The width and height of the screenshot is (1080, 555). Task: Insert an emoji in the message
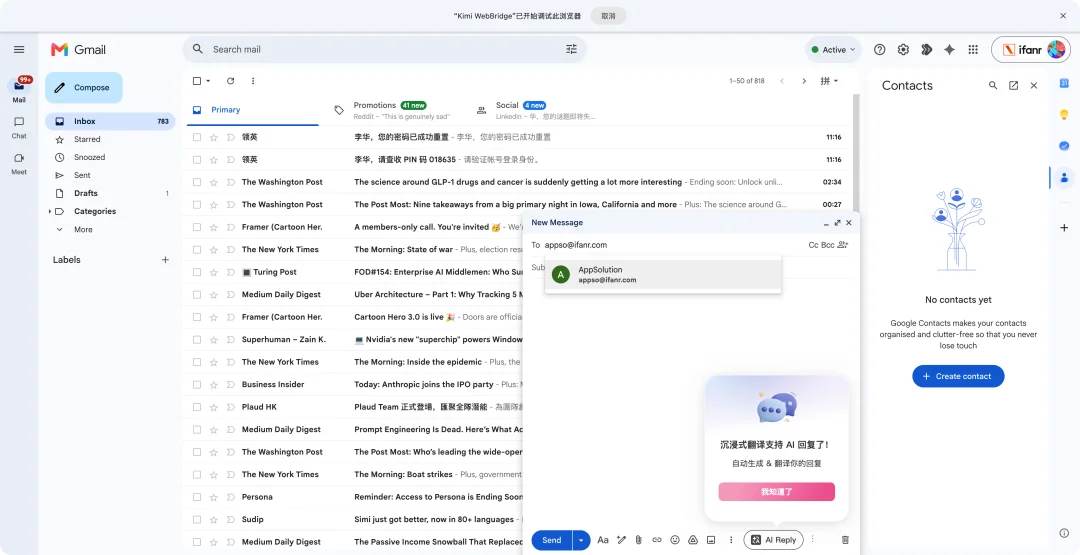click(x=675, y=540)
